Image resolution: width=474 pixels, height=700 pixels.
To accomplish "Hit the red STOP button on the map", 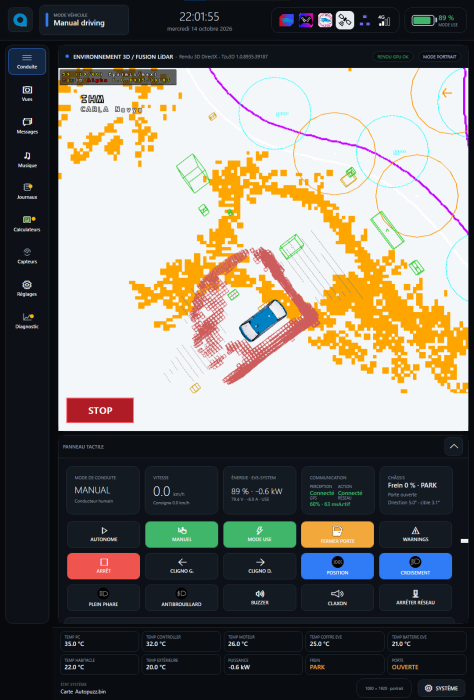I will 100,410.
